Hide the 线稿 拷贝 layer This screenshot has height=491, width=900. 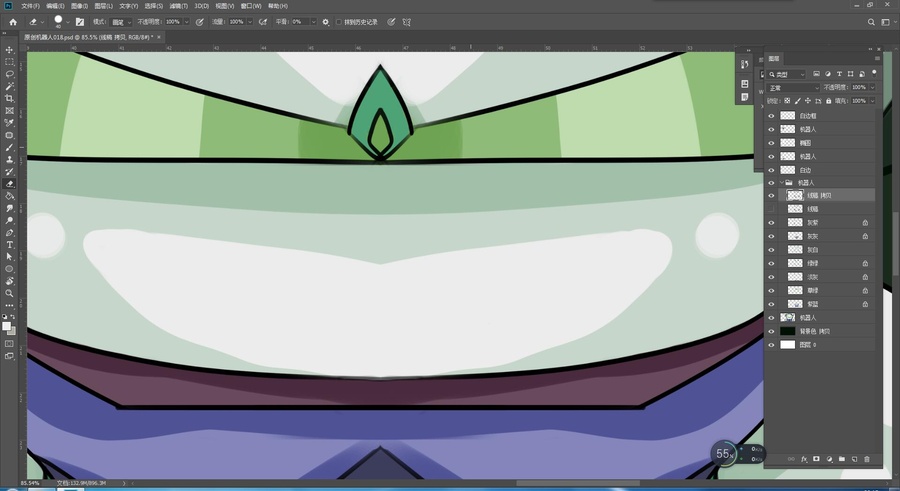pyautogui.click(x=771, y=195)
